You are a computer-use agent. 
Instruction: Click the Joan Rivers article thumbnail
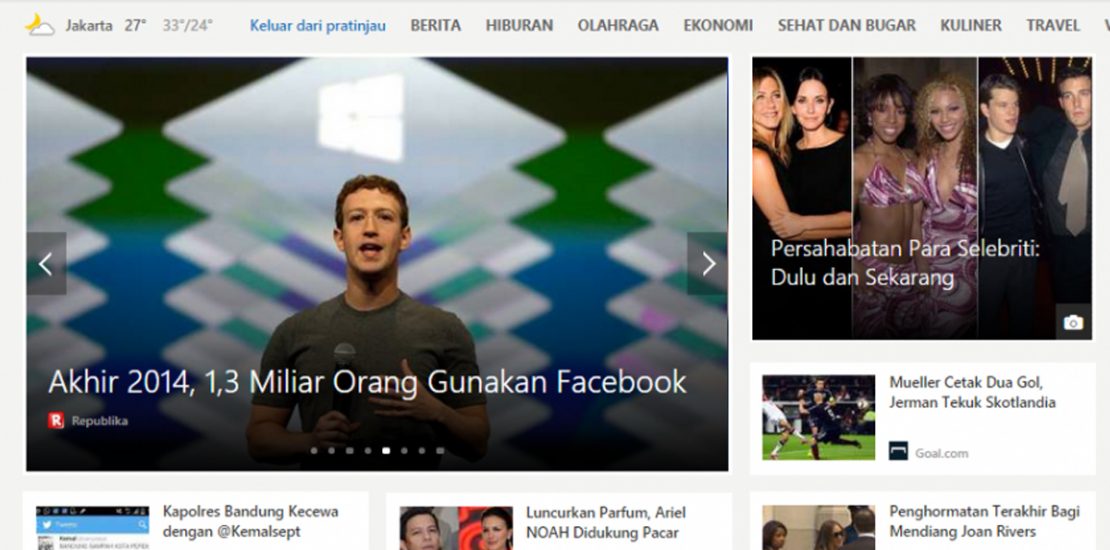(x=818, y=527)
